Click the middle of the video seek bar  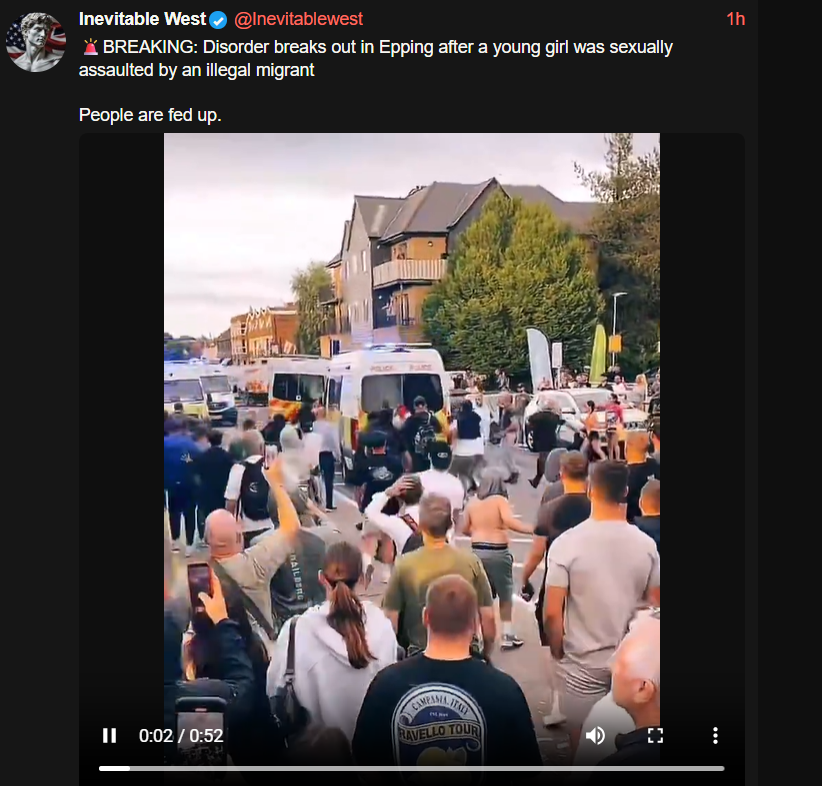[412, 768]
